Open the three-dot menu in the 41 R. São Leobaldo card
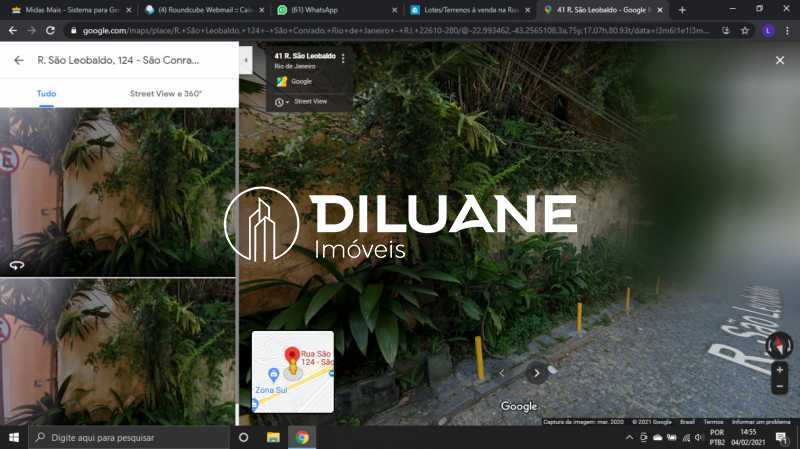 [x=343, y=58]
